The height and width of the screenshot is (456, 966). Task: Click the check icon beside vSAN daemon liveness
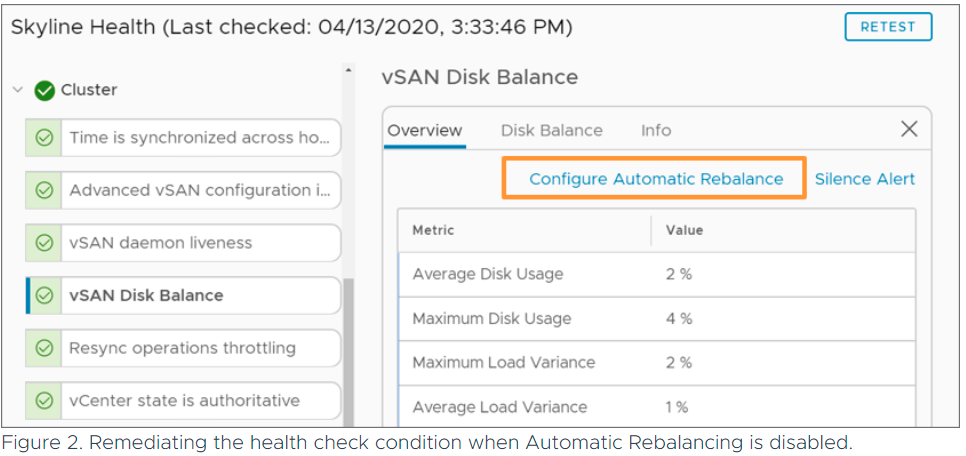[x=44, y=243]
